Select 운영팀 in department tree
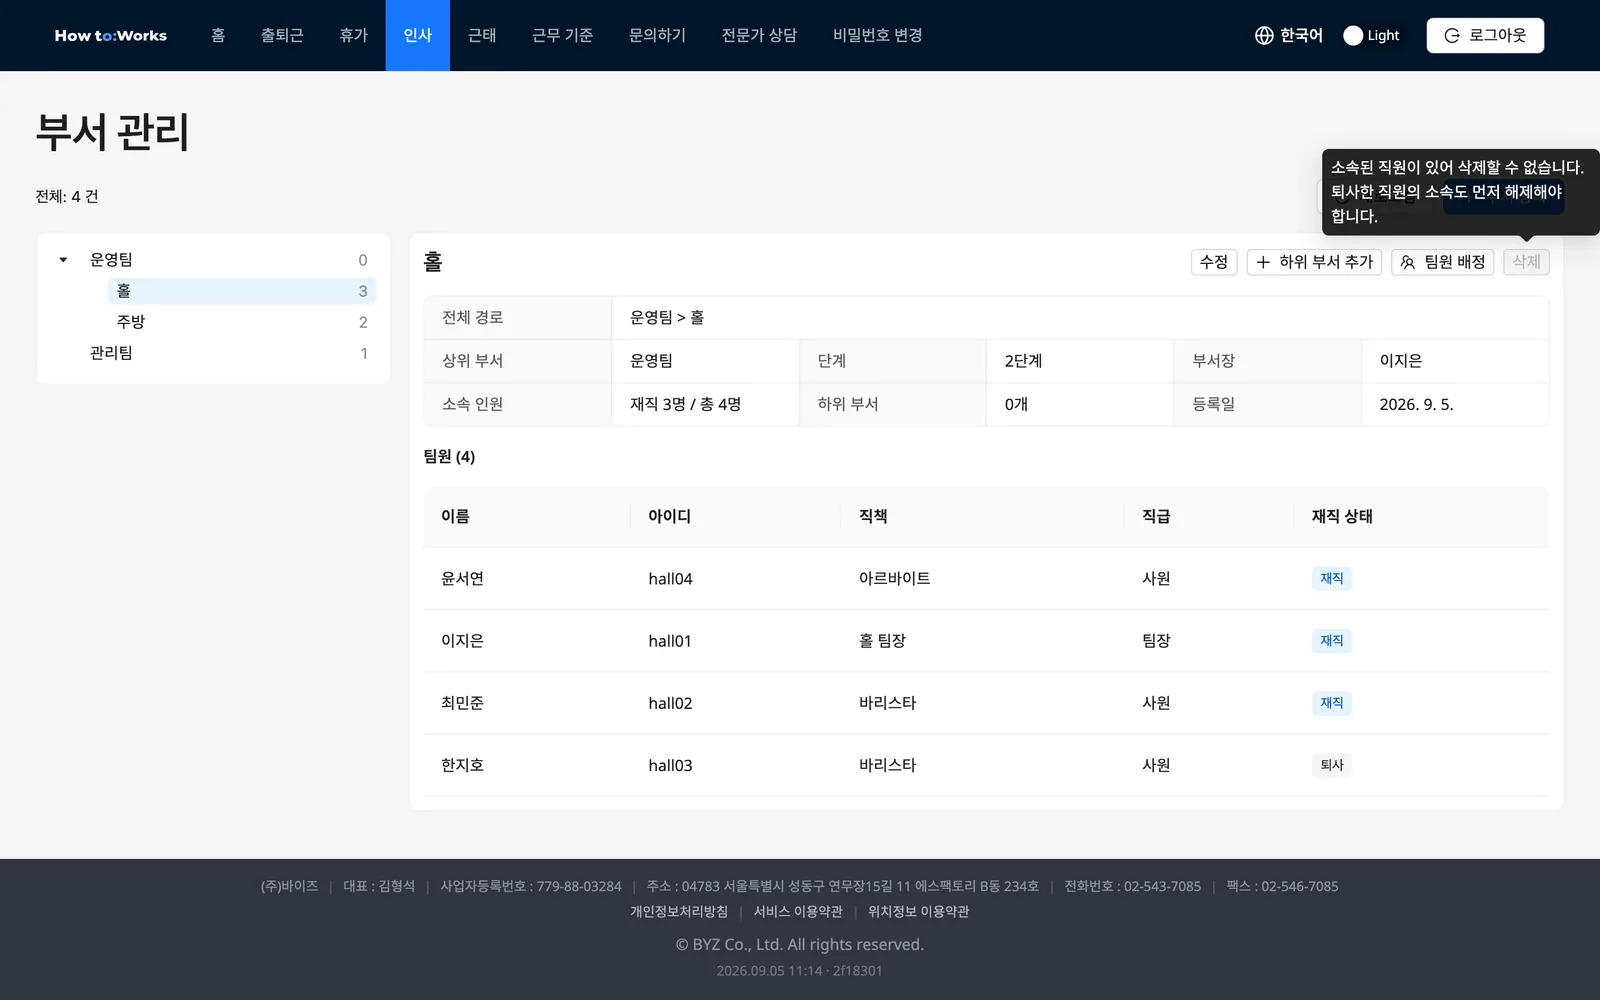This screenshot has height=1000, width=1600. [x=111, y=260]
